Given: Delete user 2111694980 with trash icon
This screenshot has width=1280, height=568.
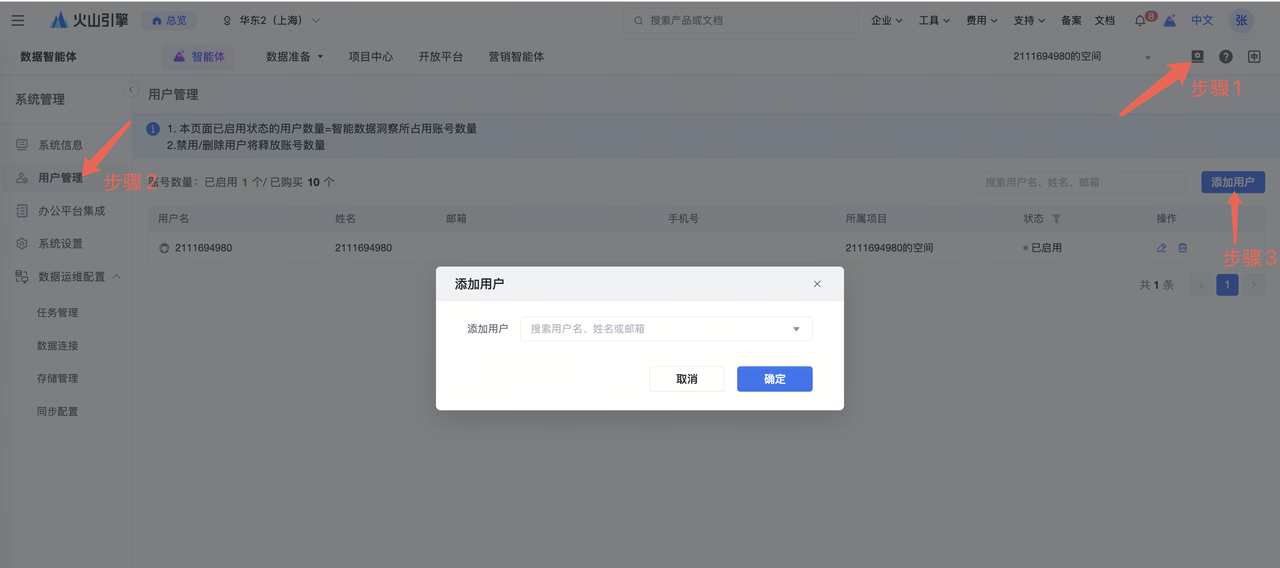Looking at the screenshot, I should [1183, 248].
